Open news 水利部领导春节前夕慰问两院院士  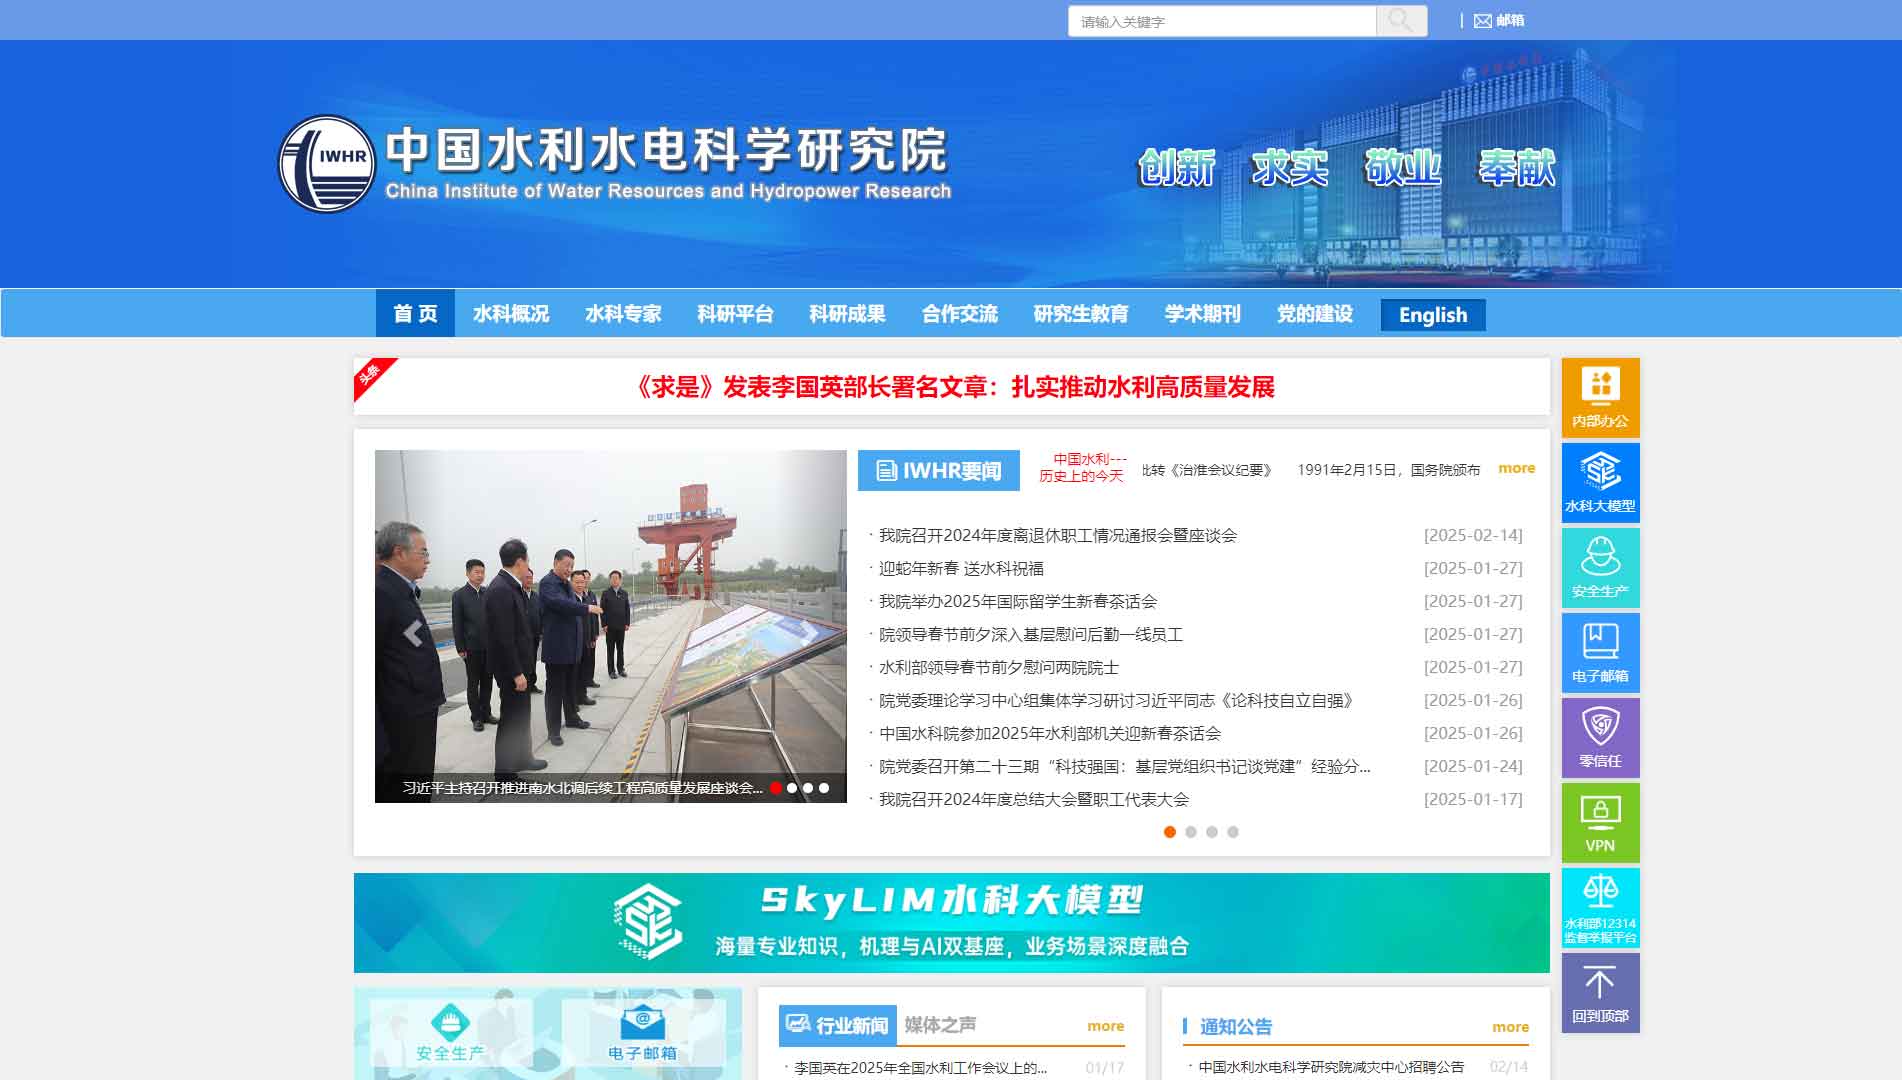click(x=999, y=667)
